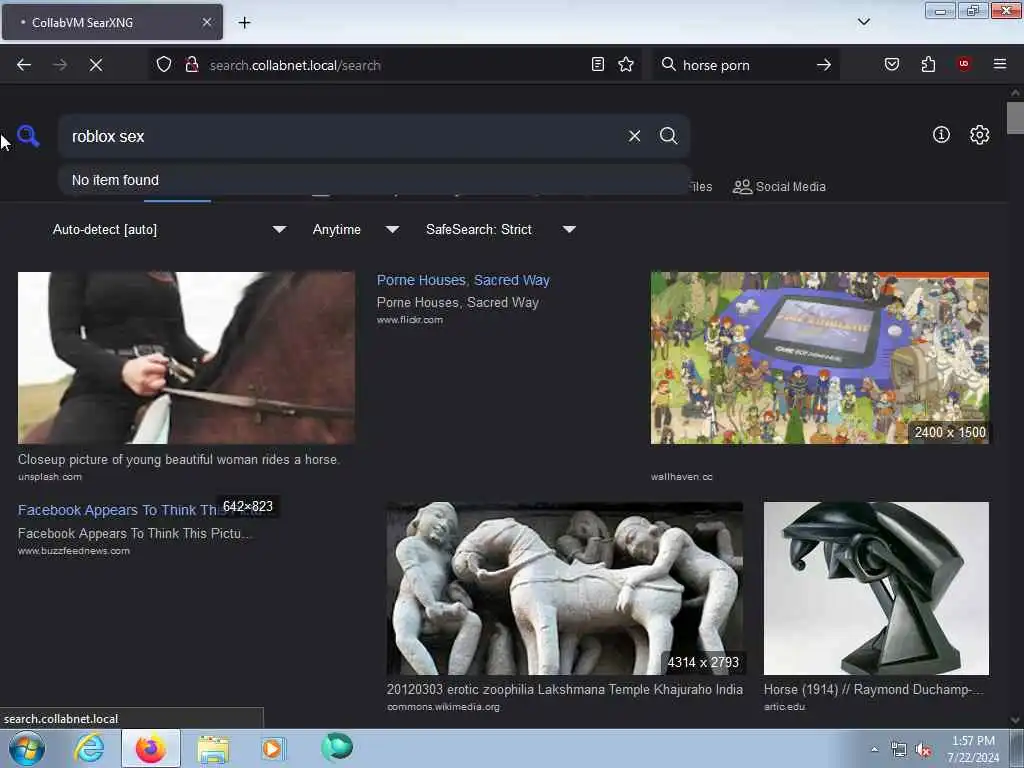Click the 4314 x 2793 resolution badge
This screenshot has height=768, width=1024.
point(703,662)
